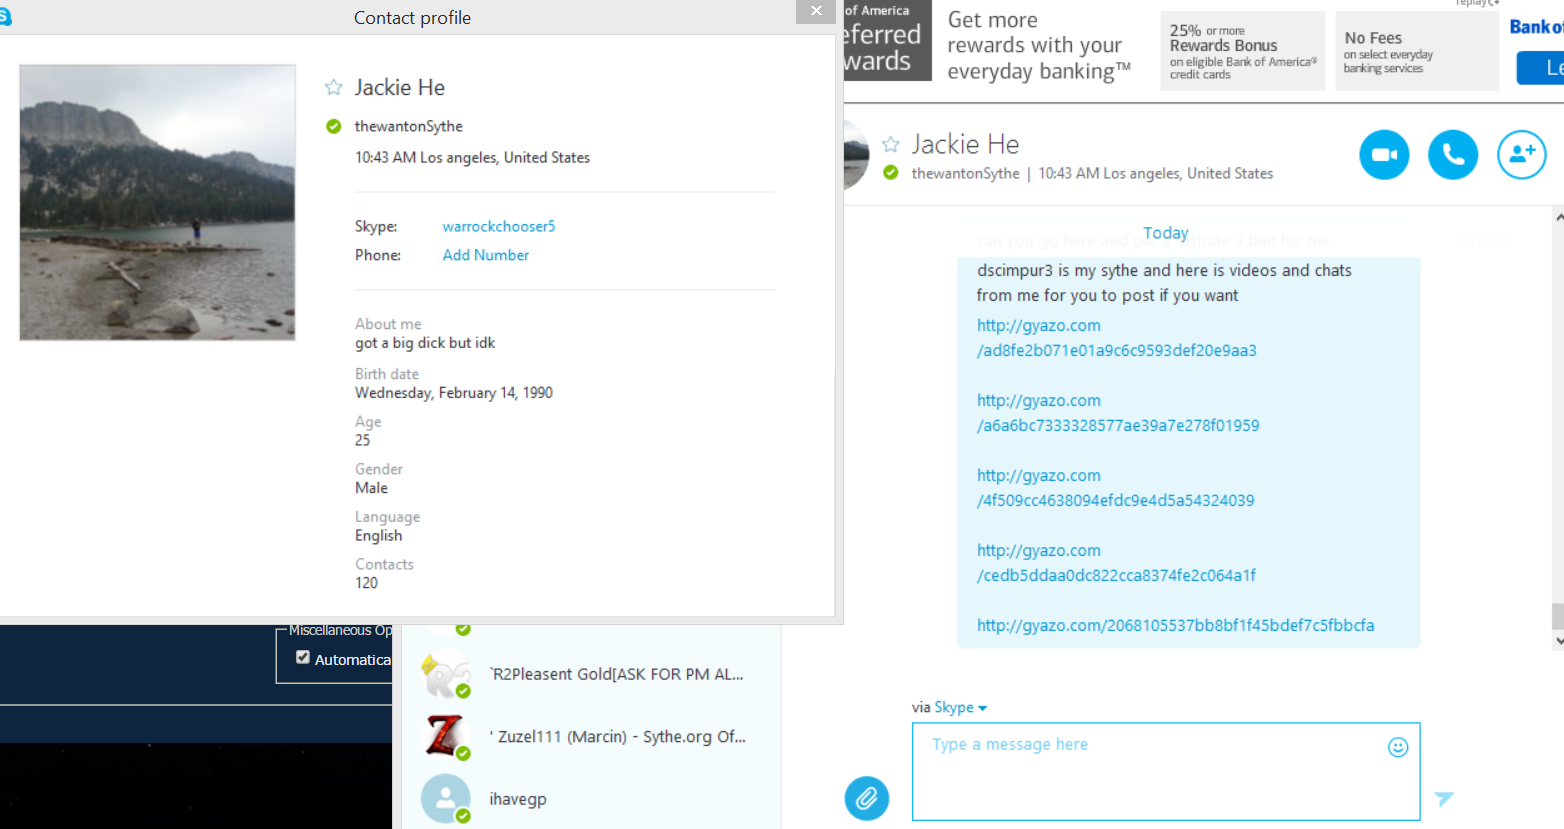Click the chat scrollbar up arrow
1564x829 pixels.
pyautogui.click(x=1558, y=216)
